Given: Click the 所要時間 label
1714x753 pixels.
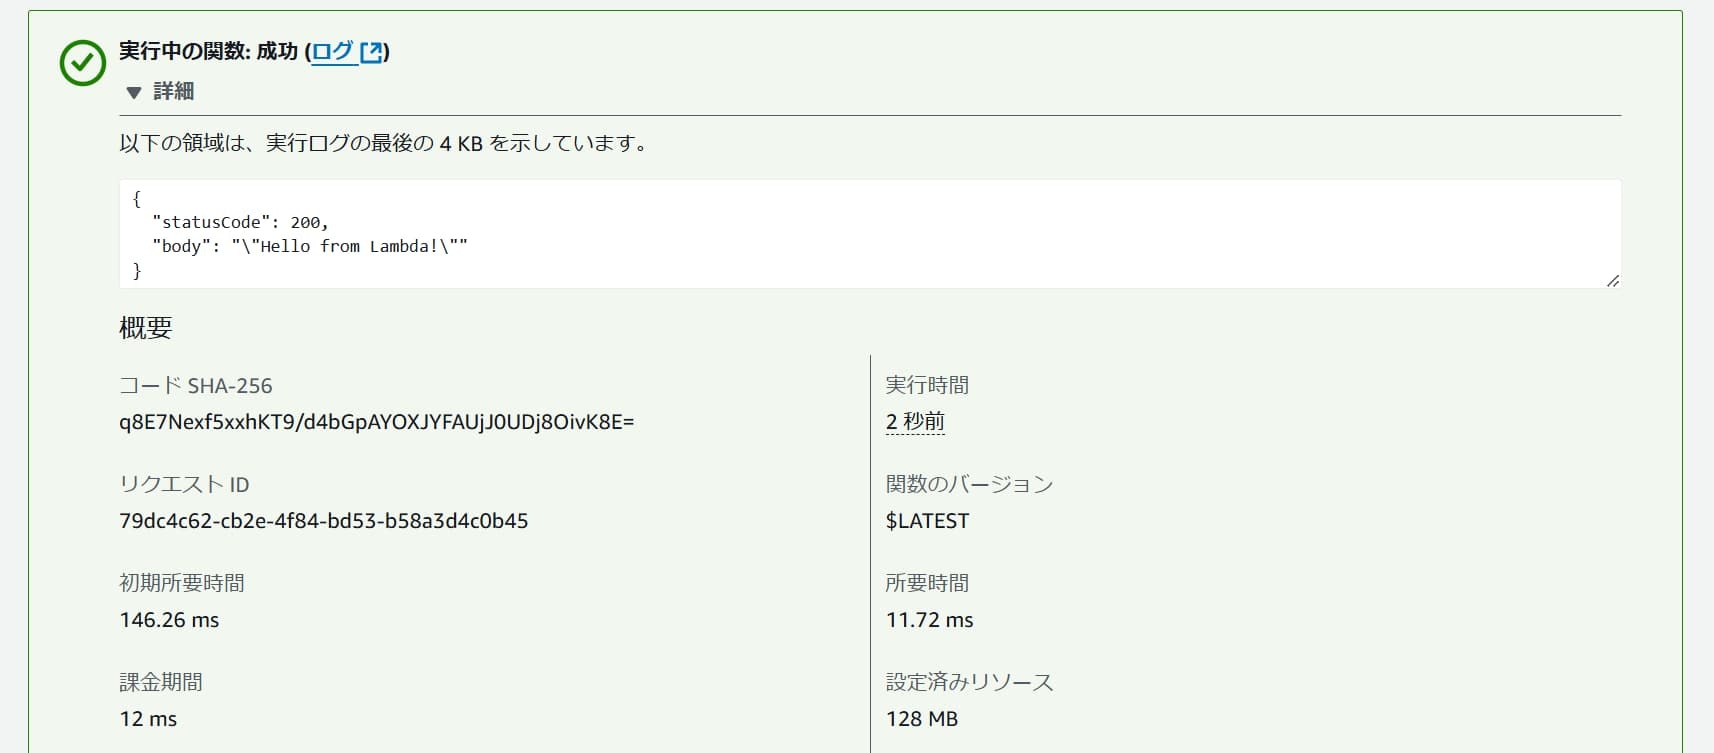Looking at the screenshot, I should point(927,583).
